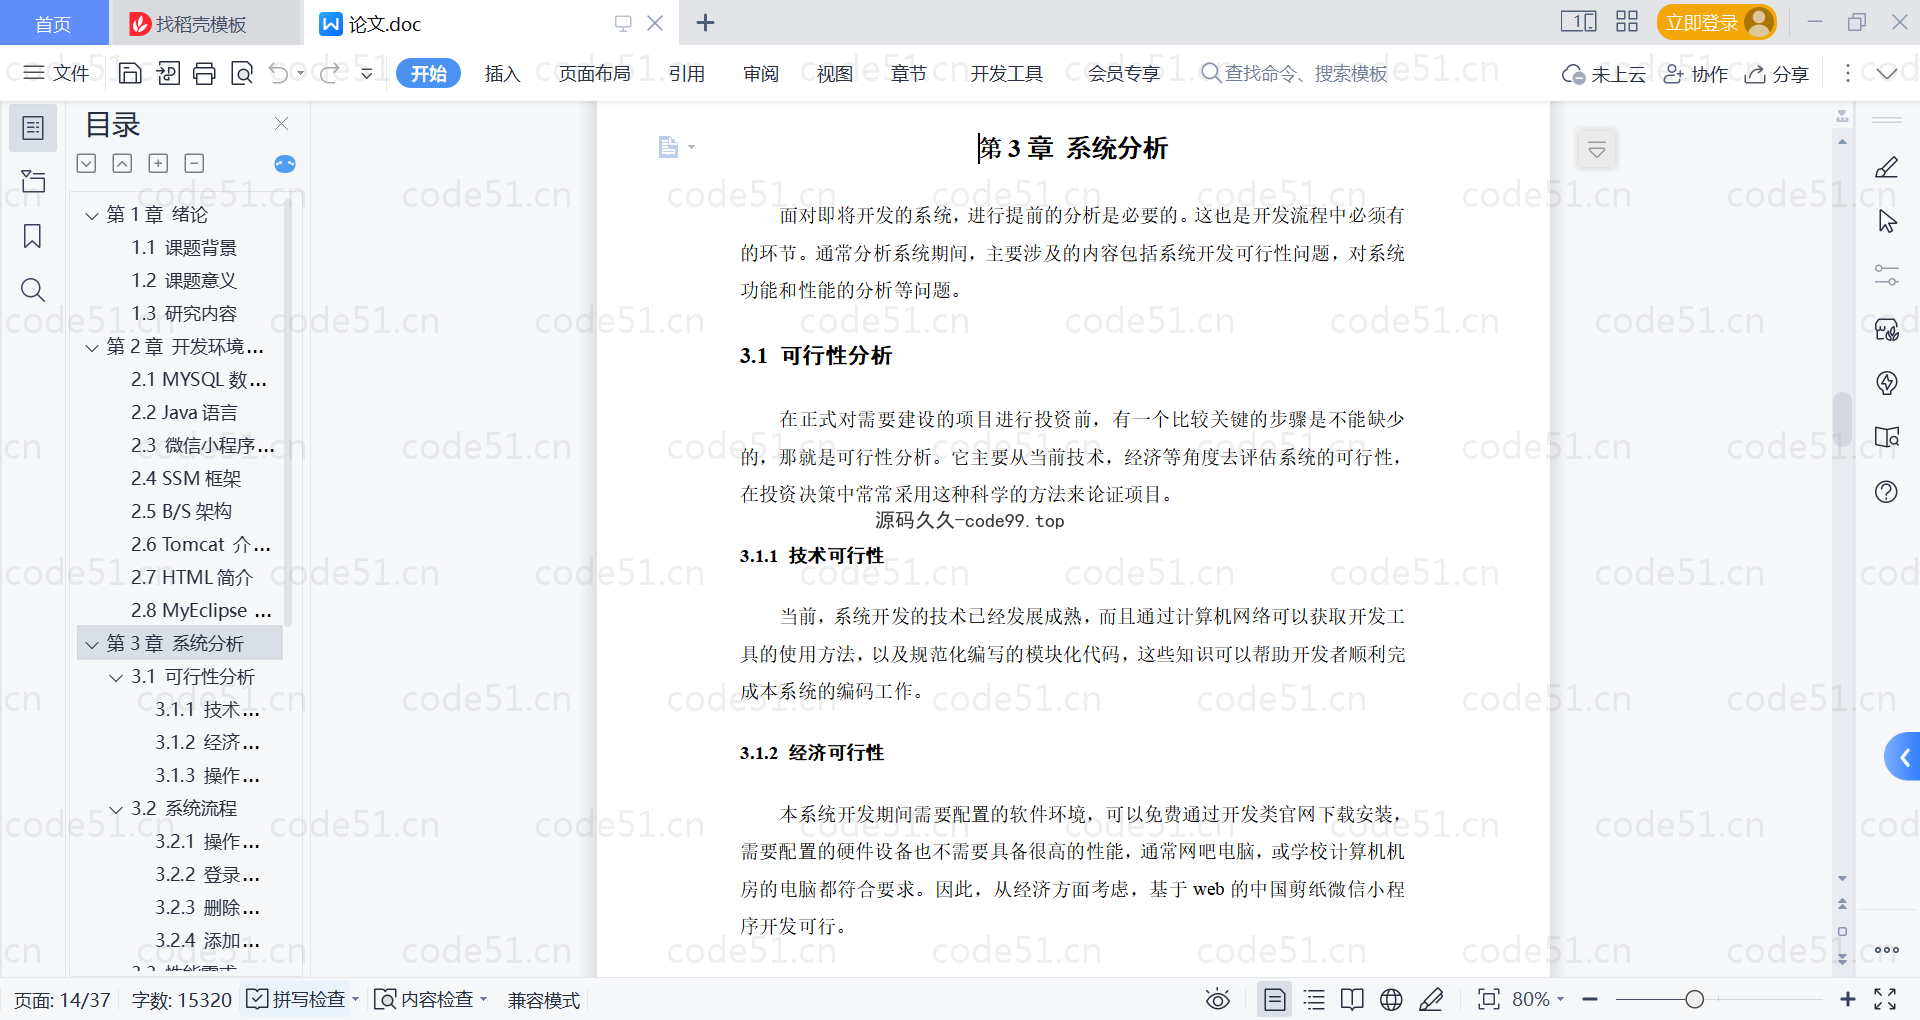This screenshot has width=1920, height=1020.
Task: Open the bookmark icon in left sidebar
Action: click(33, 236)
